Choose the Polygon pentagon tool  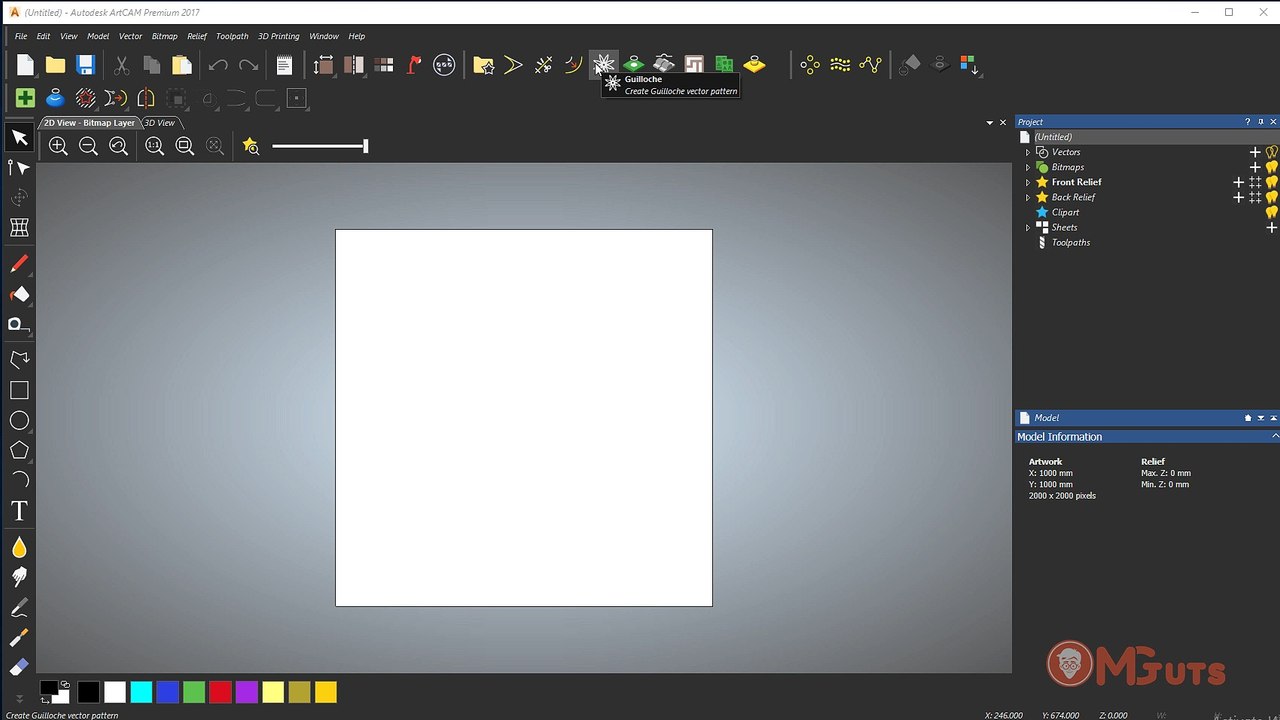tap(19, 450)
